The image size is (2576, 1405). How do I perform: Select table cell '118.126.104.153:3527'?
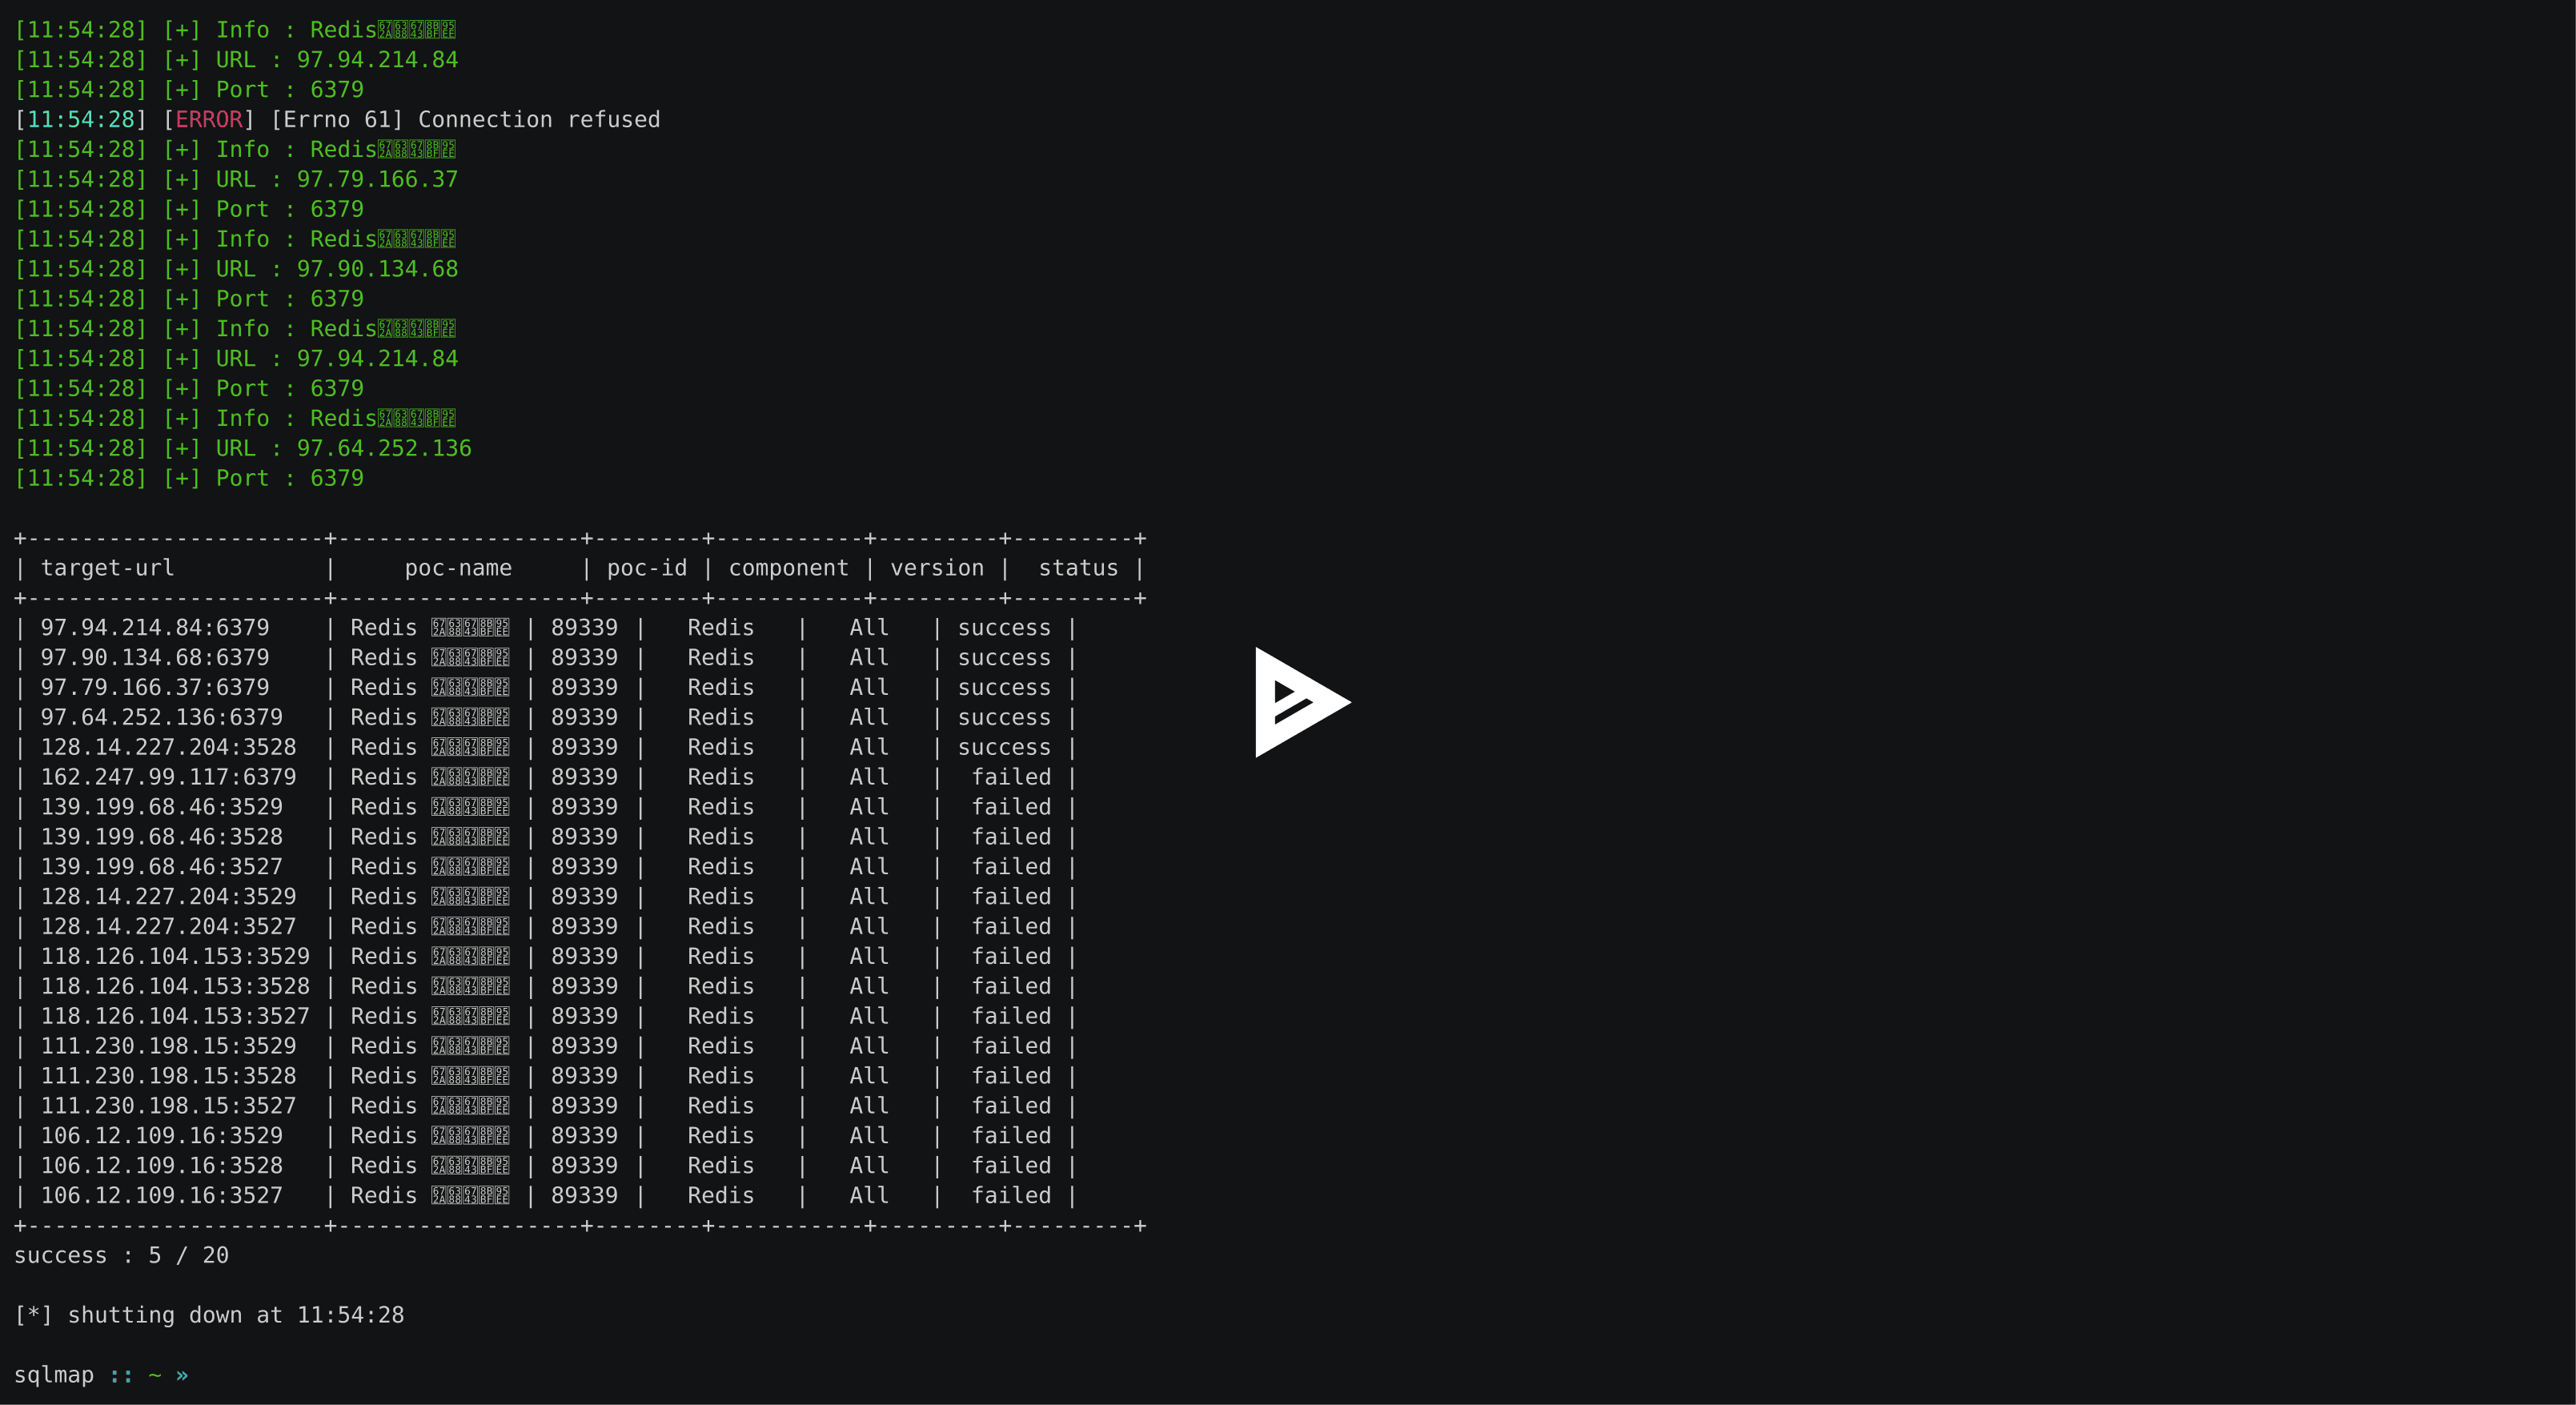pos(175,1017)
